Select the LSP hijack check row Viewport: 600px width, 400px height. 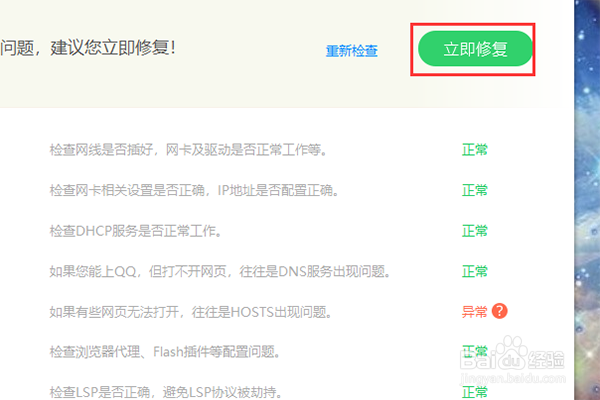[166, 392]
